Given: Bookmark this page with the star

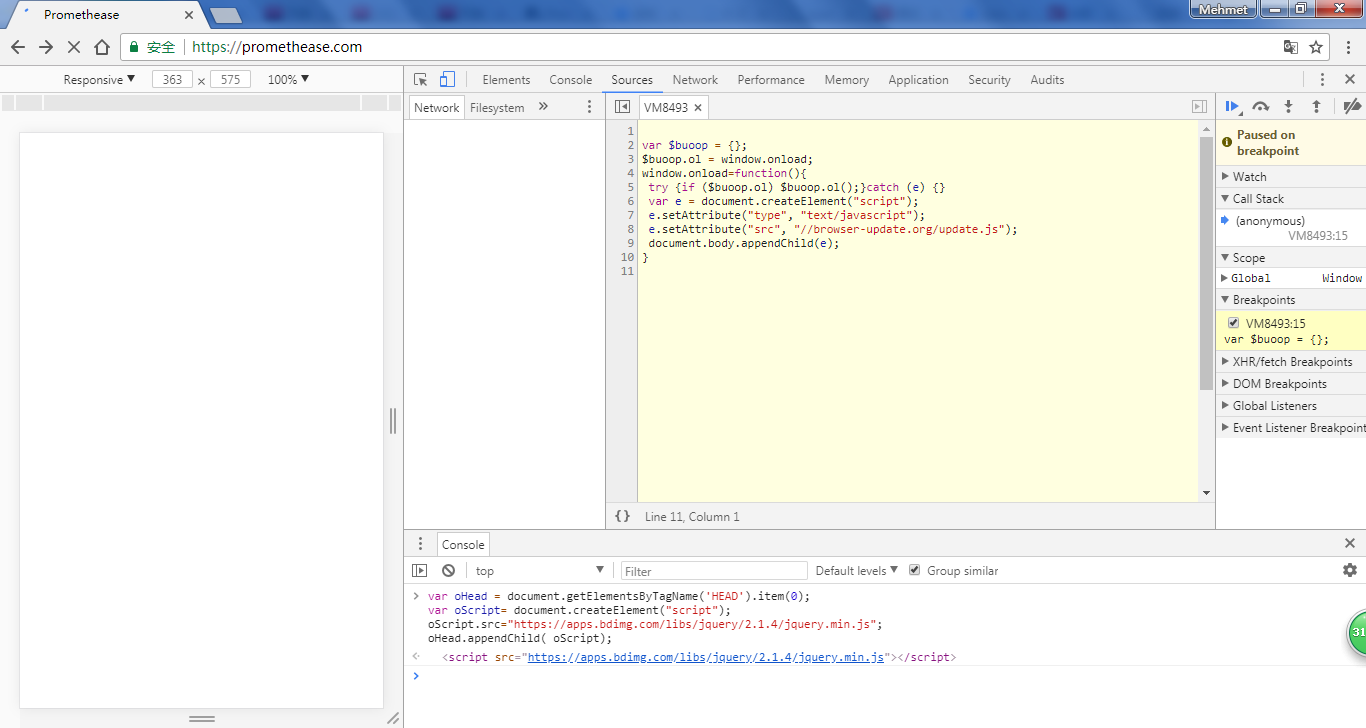Looking at the screenshot, I should coord(1316,47).
